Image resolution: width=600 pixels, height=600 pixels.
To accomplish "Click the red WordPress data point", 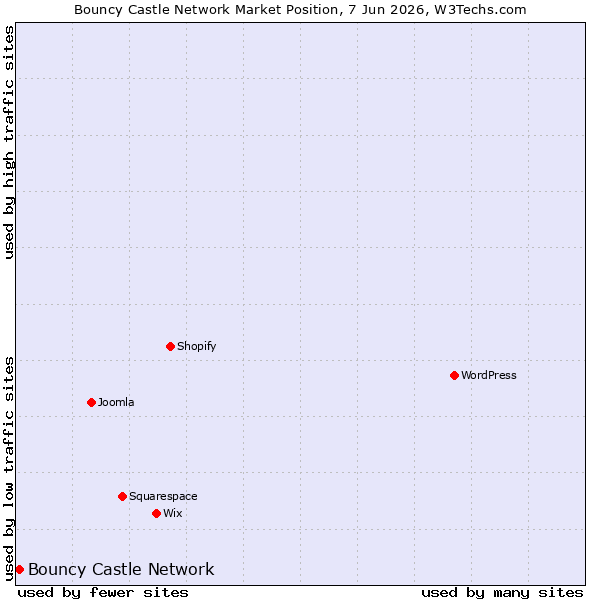I will pos(454,375).
